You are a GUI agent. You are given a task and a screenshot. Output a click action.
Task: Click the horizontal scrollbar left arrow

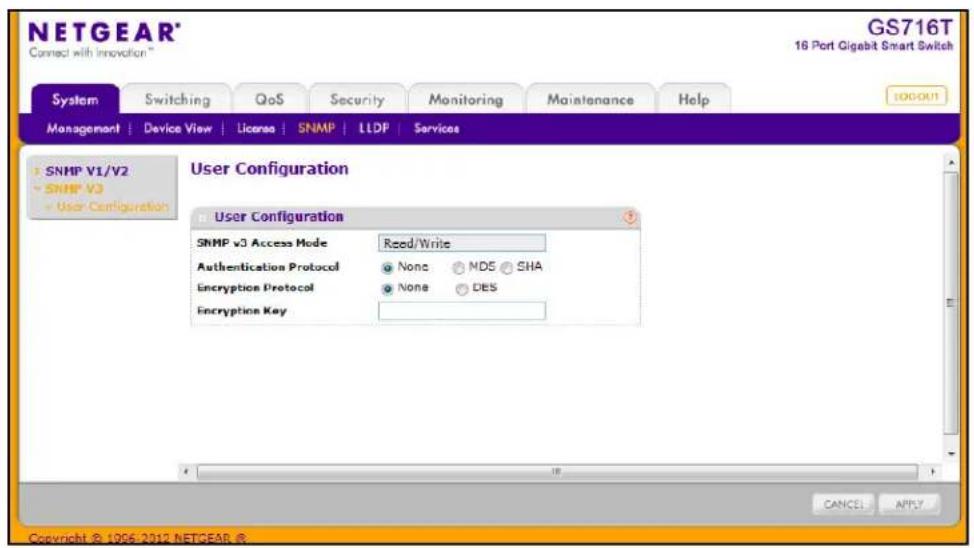pyautogui.click(x=186, y=472)
